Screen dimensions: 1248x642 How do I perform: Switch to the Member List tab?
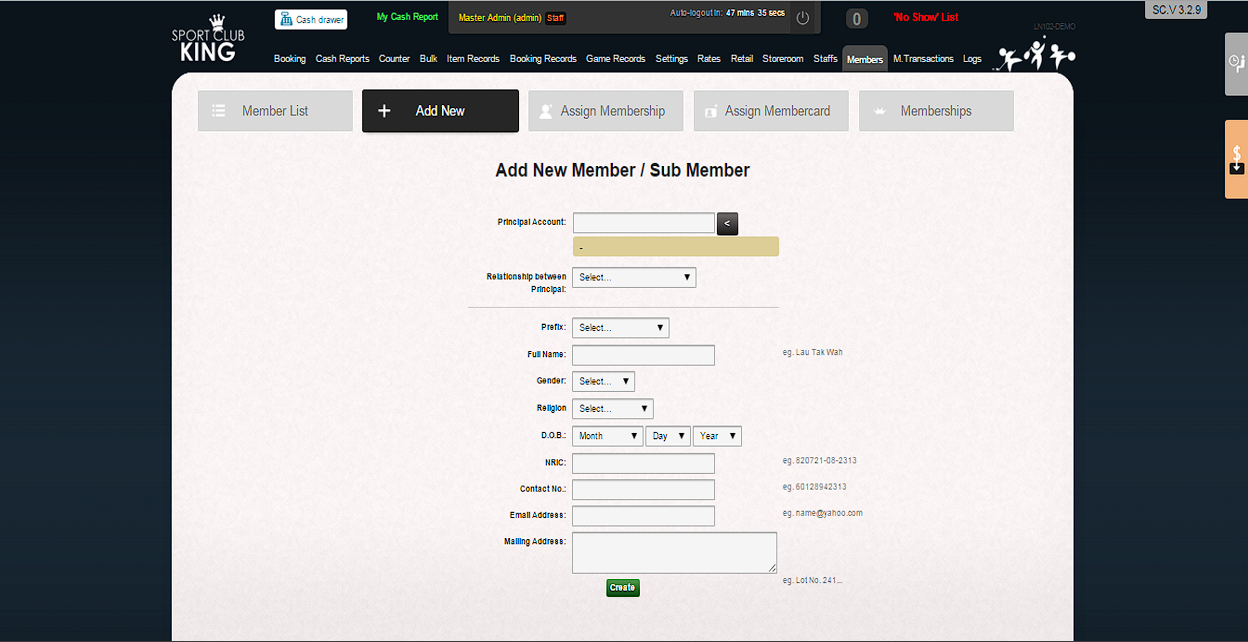(275, 111)
